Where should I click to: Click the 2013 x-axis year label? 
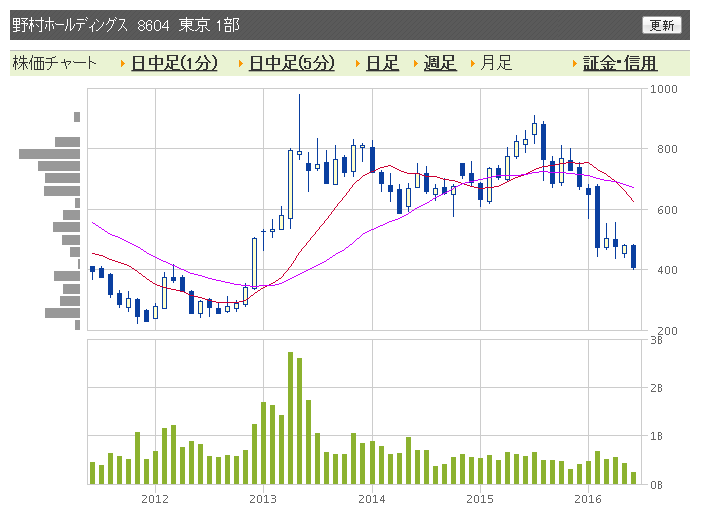click(263, 499)
